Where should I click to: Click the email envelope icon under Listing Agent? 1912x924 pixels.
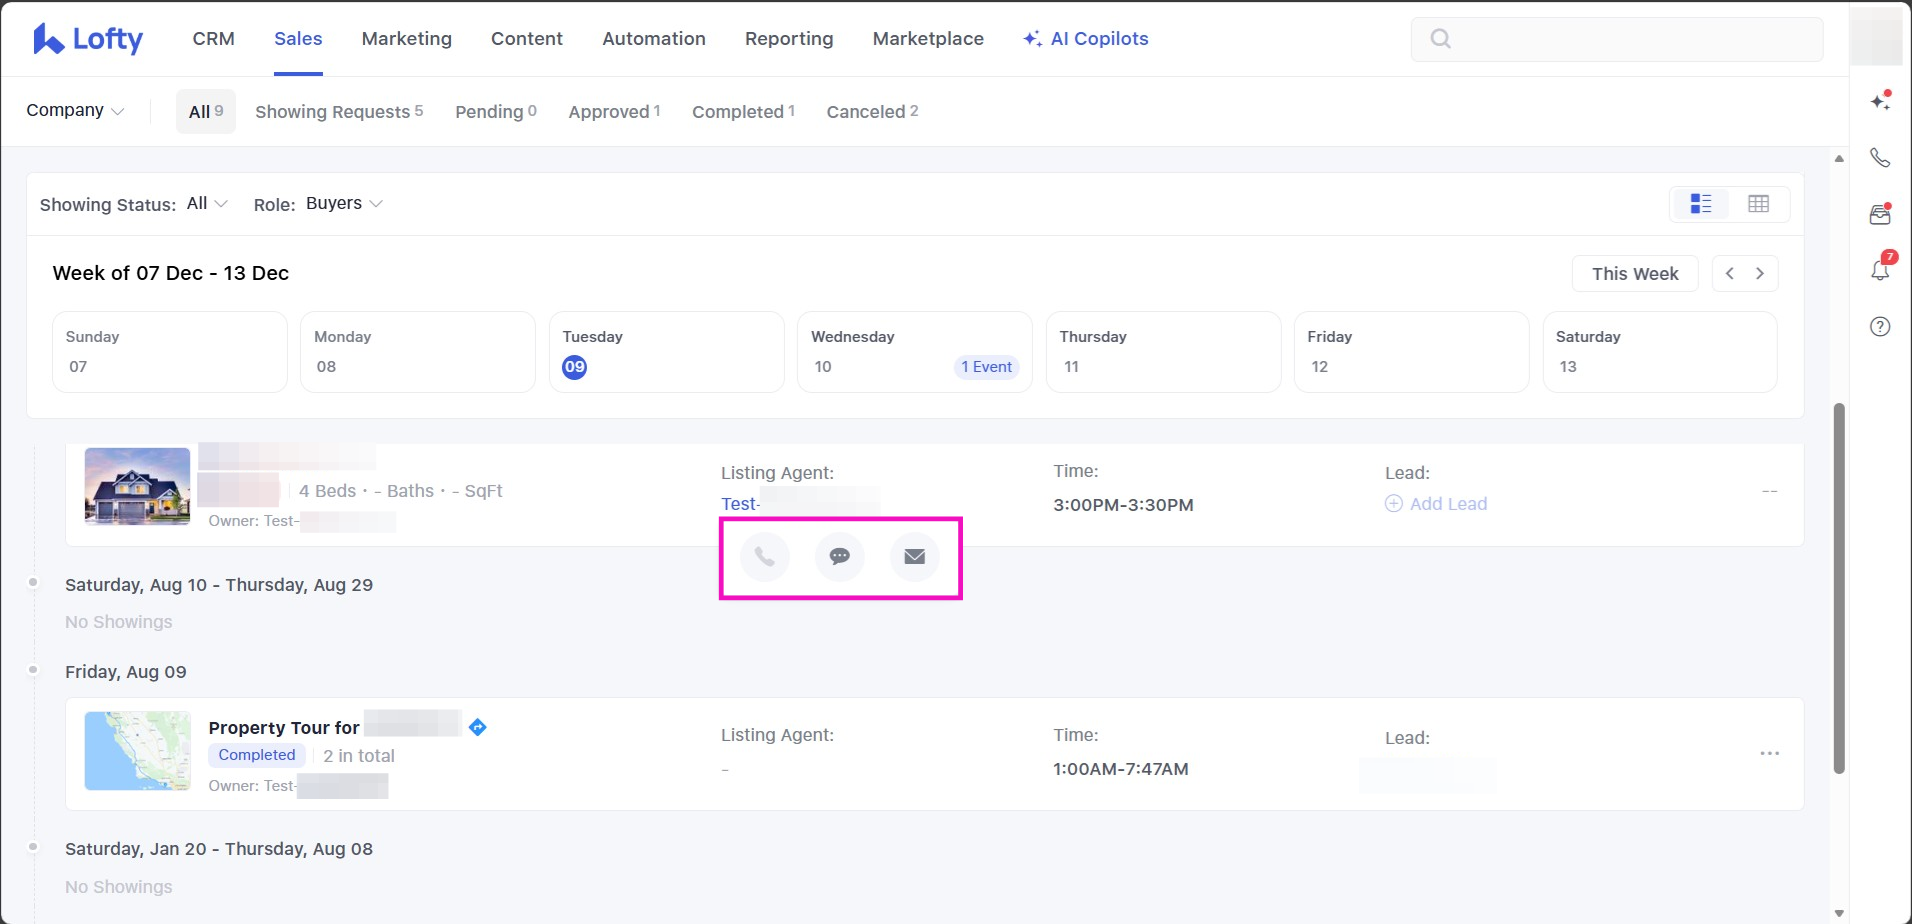[914, 557]
